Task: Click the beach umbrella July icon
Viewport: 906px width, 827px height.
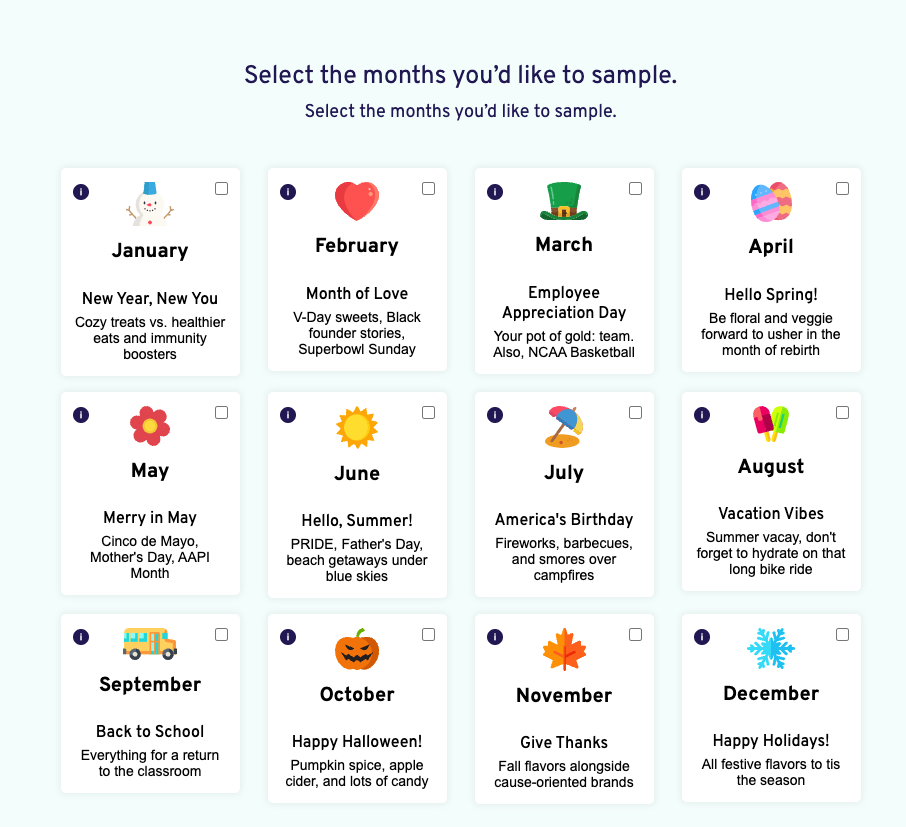Action: 564,427
